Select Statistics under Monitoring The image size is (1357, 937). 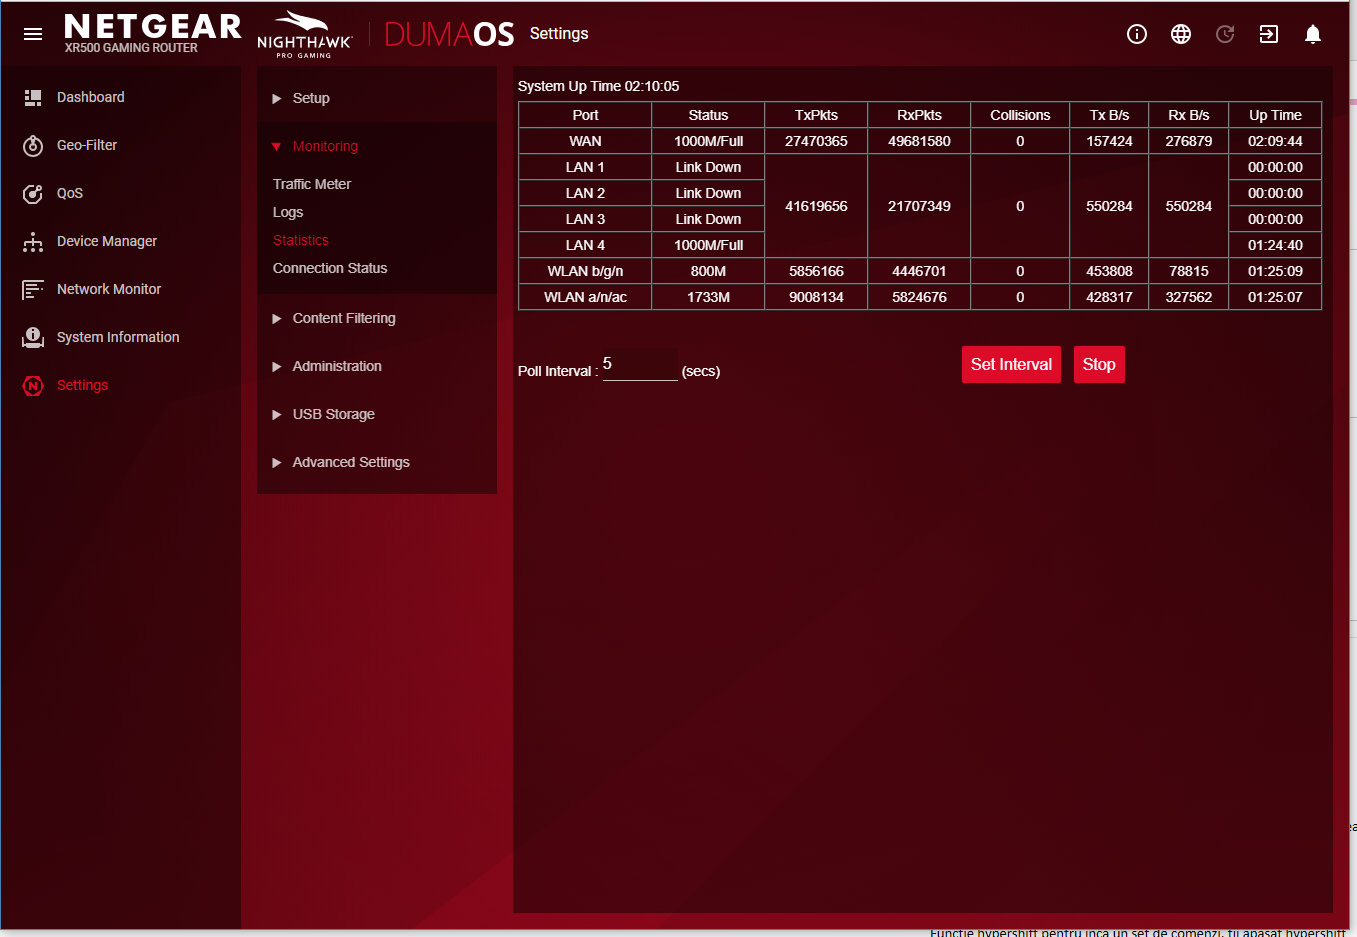click(x=301, y=240)
